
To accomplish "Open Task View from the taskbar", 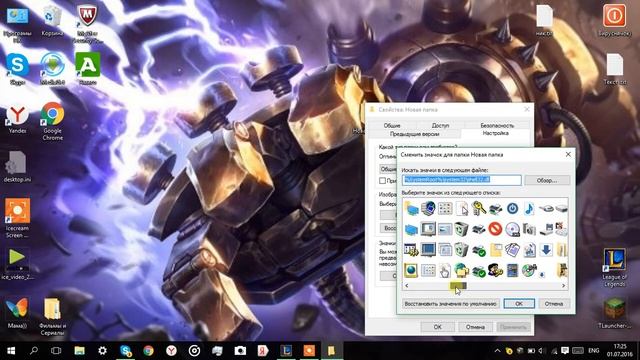I will point(56,351).
